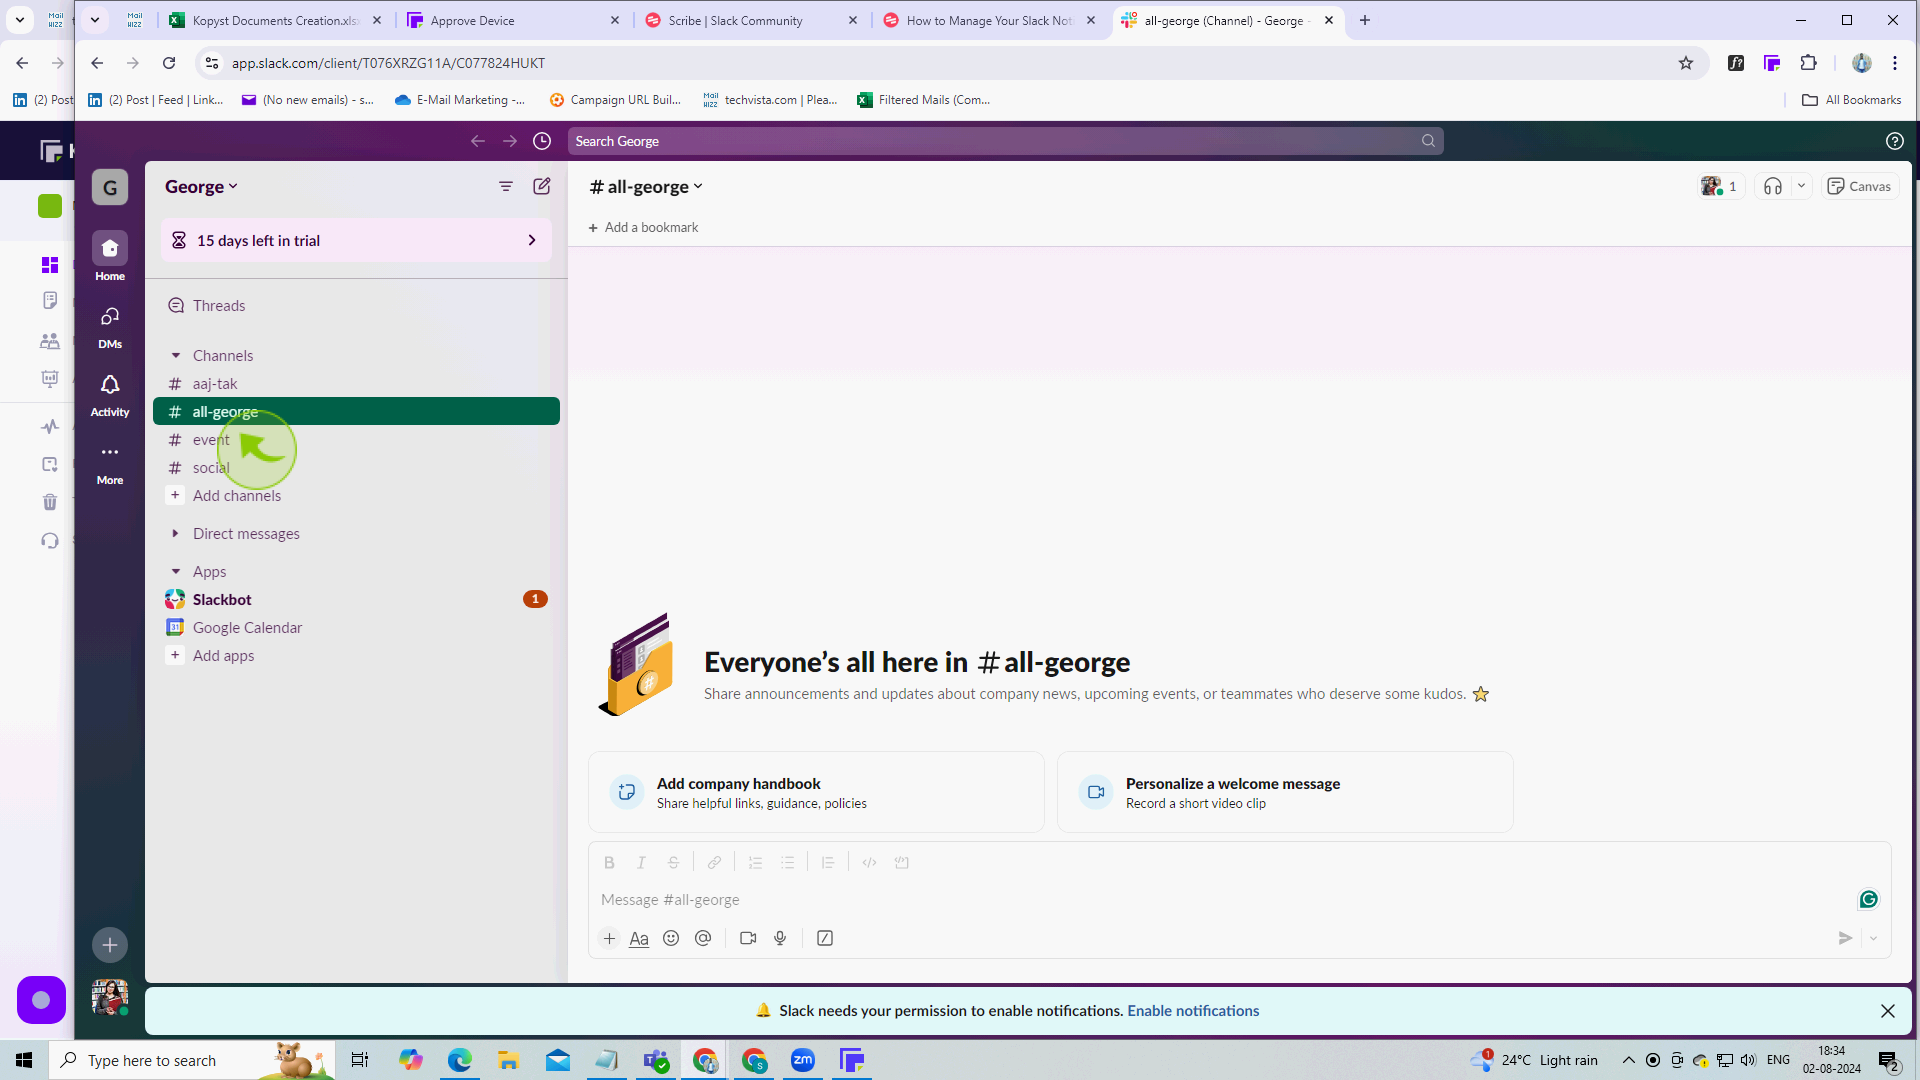Toggle italic formatting in message composer

641,862
